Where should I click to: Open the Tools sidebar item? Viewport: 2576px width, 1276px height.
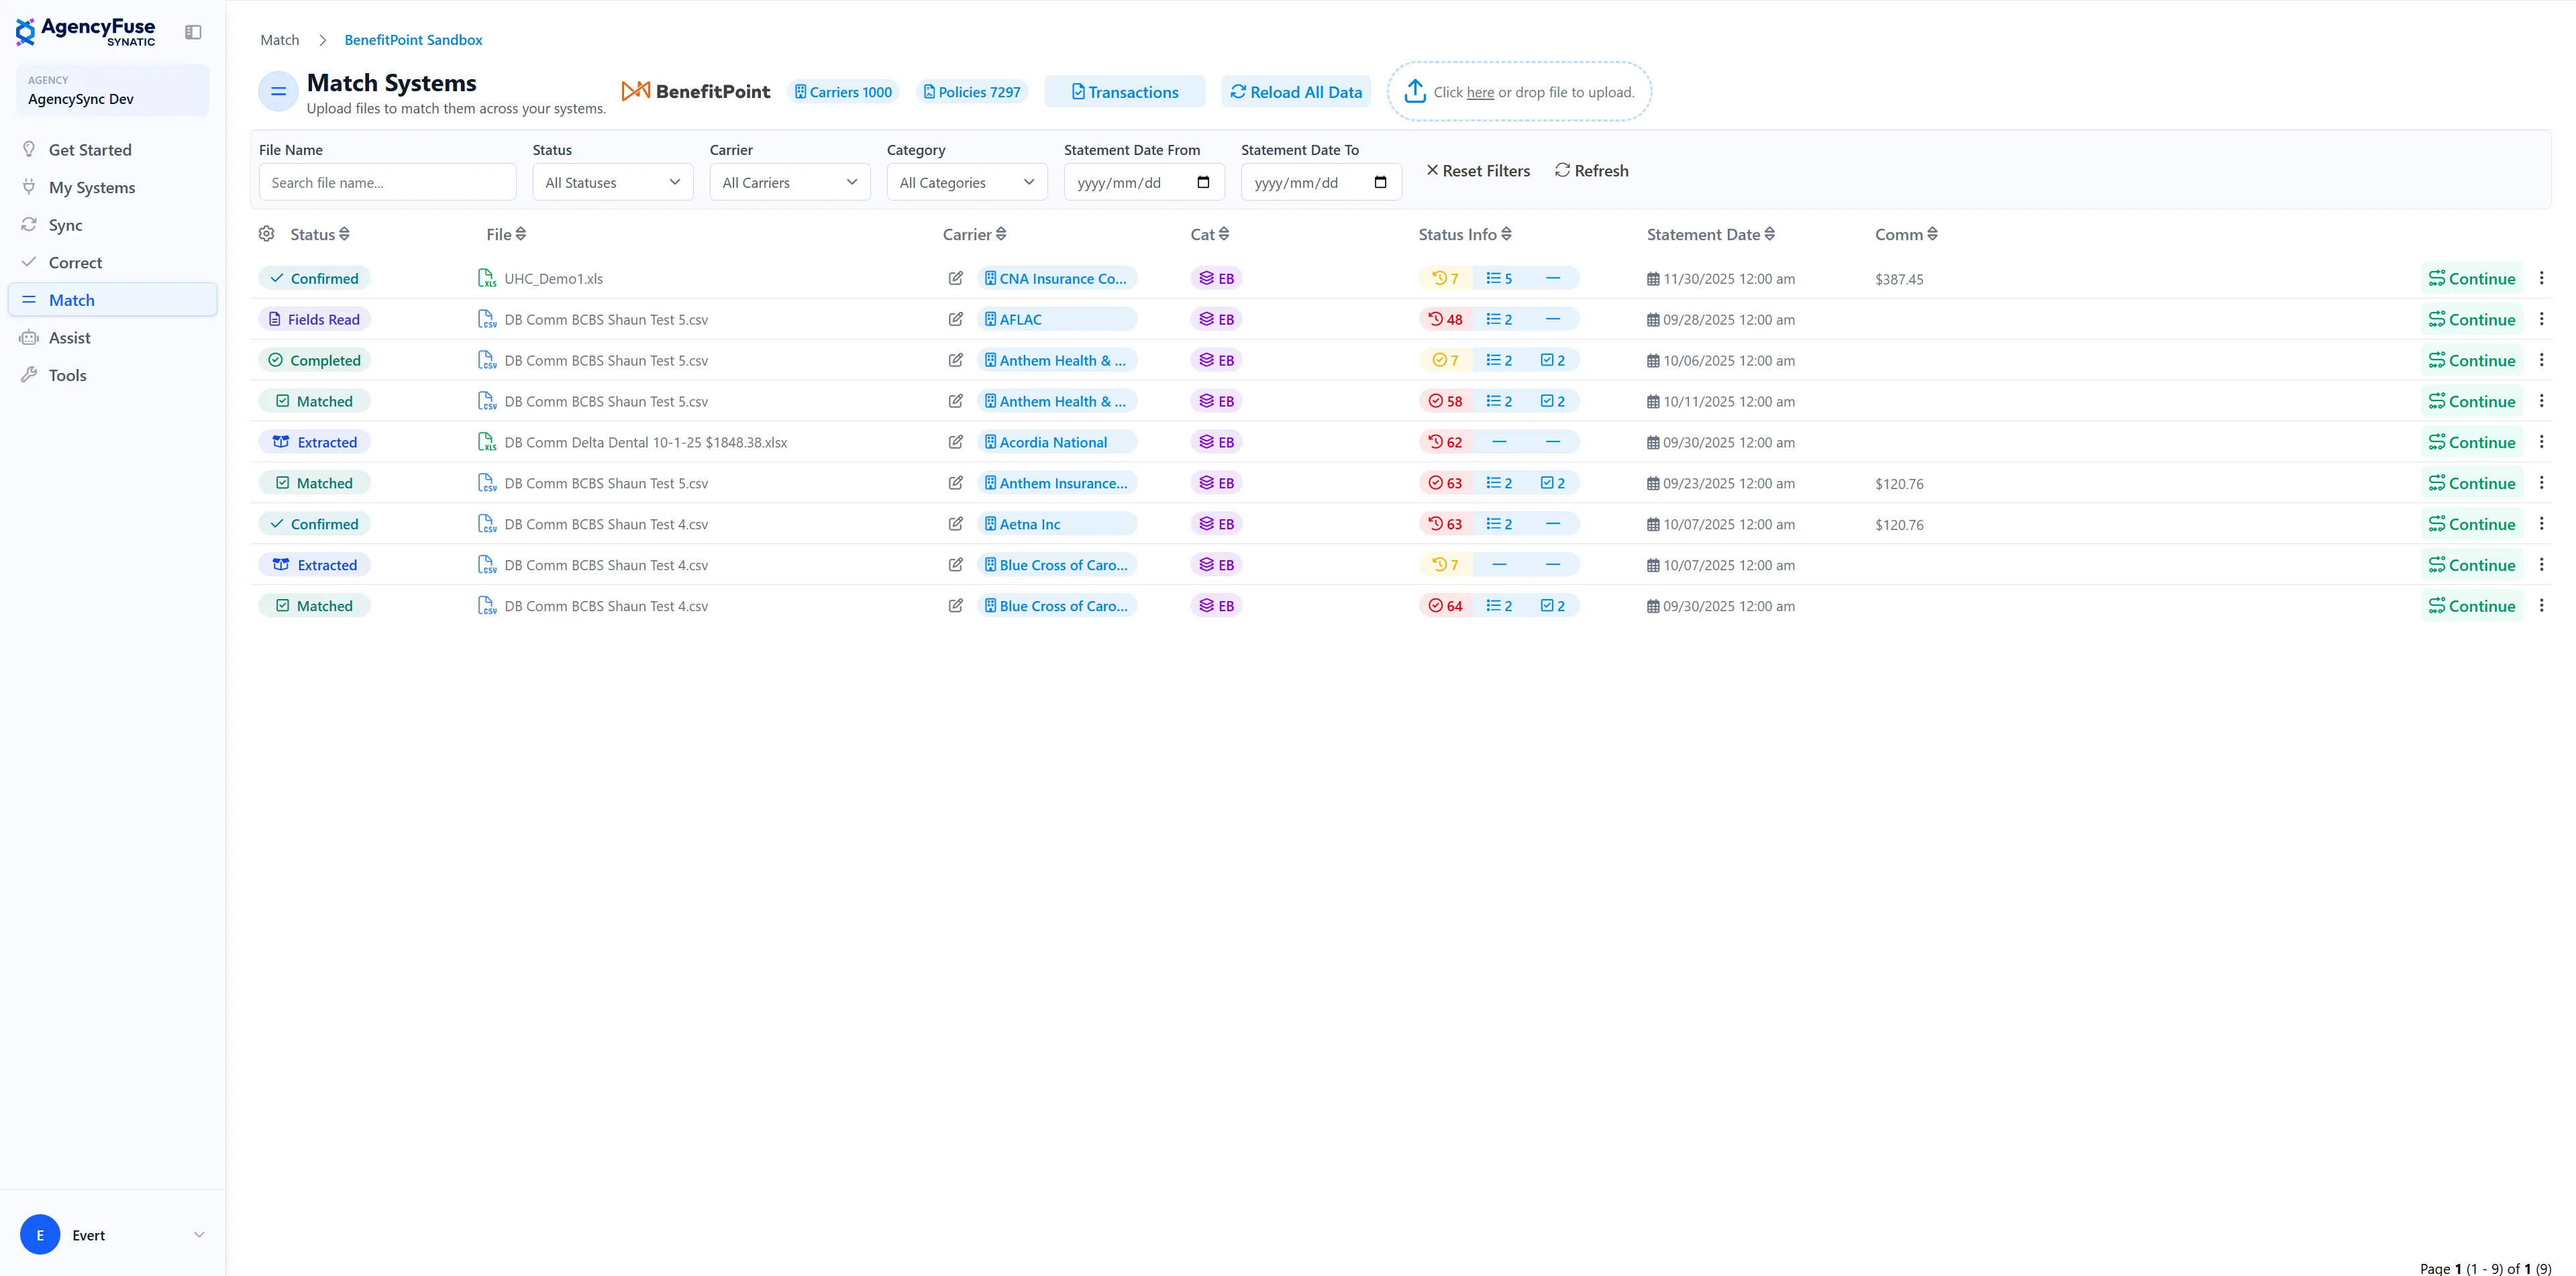68,376
